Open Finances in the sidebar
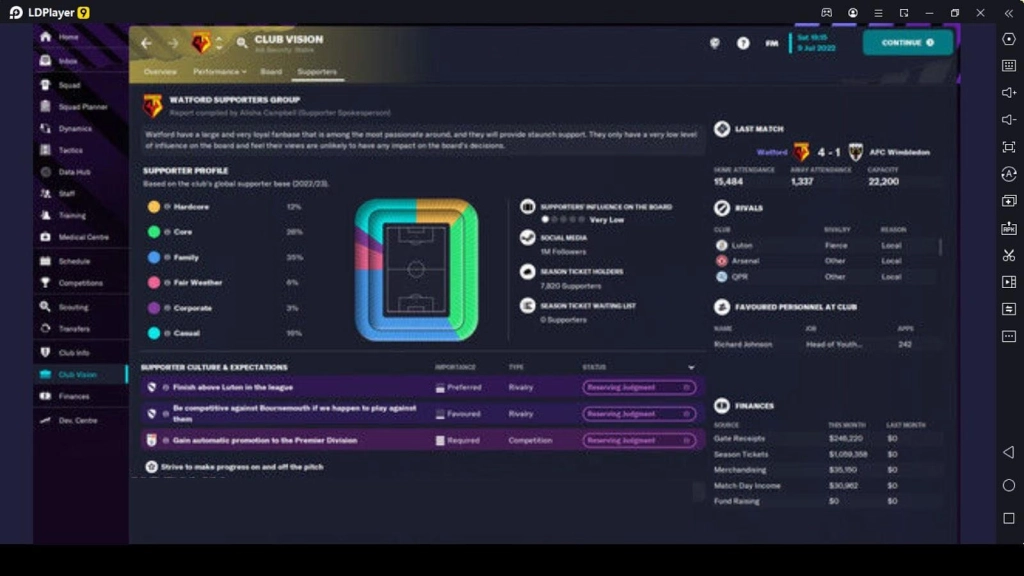Viewport: 1024px width, 576px height. coord(74,396)
